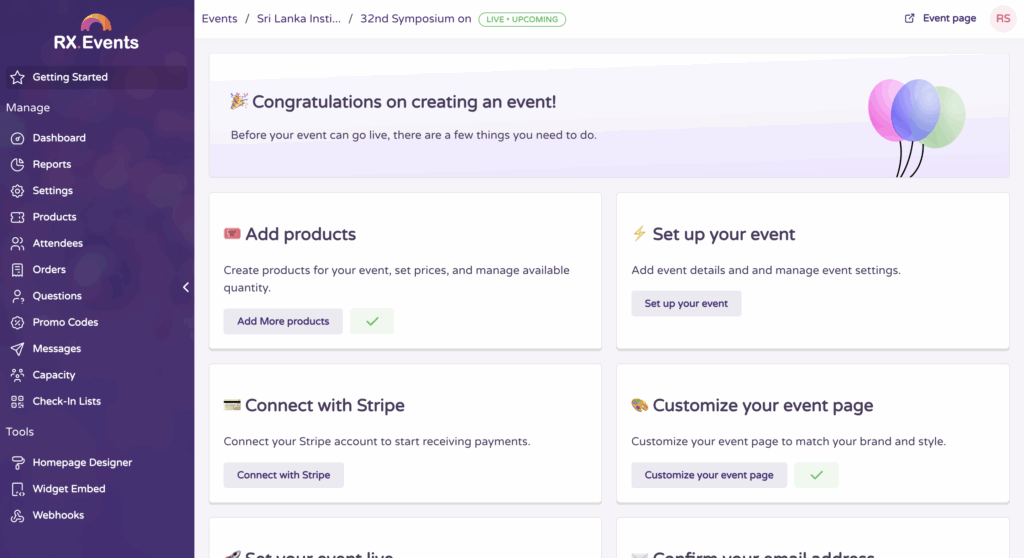Click the green checkmark beside Add More products
1024x558 pixels.
click(372, 321)
